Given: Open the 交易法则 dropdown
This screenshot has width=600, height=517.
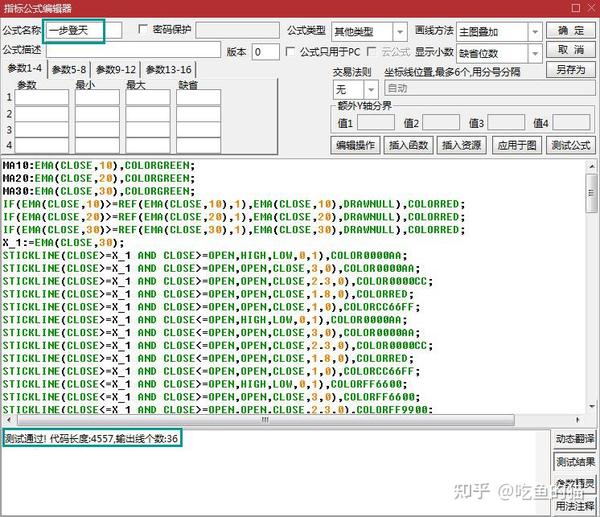Looking at the screenshot, I should [371, 90].
